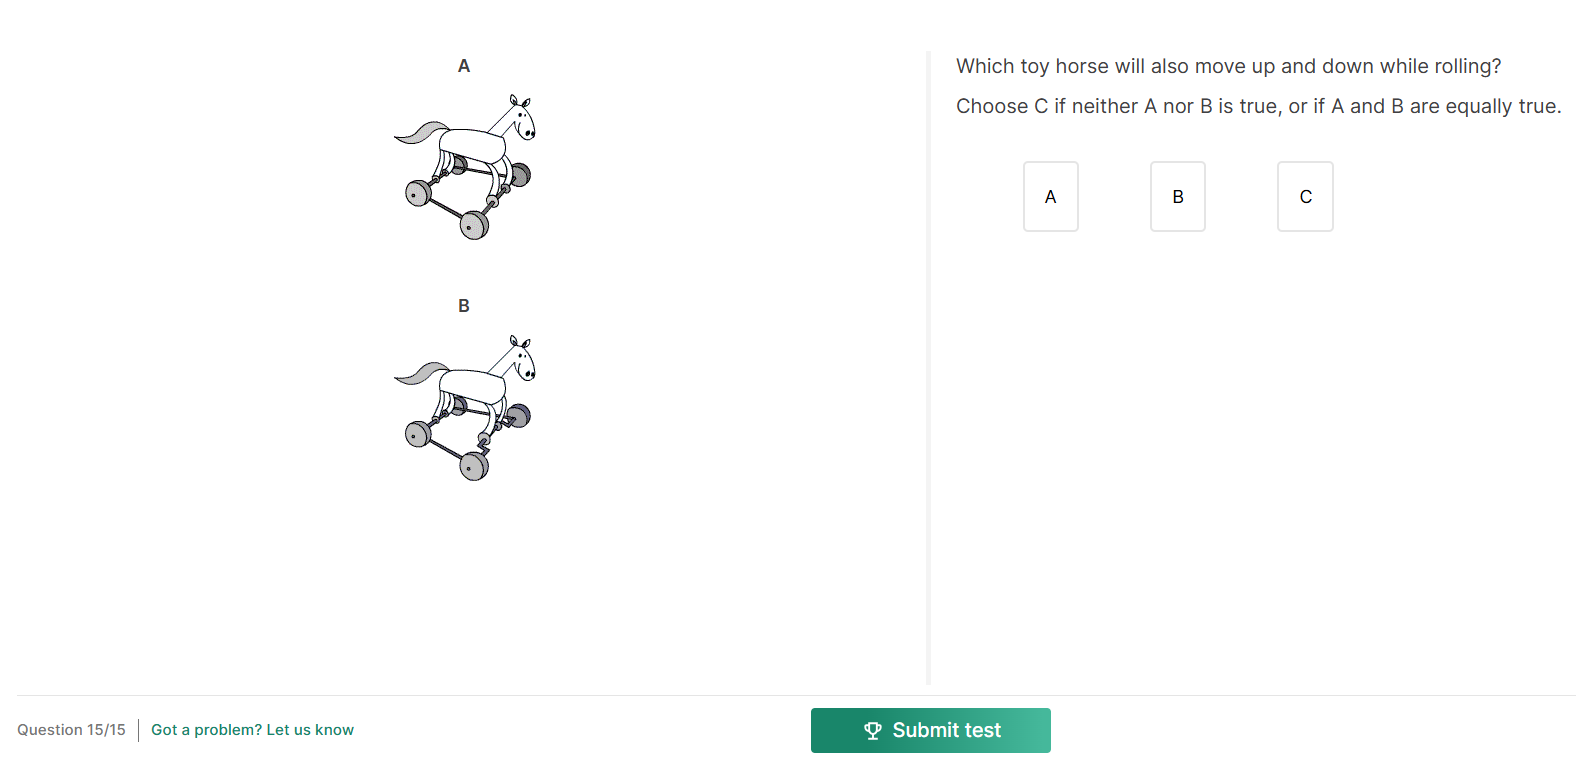
Task: Click the "B" label above the second horse
Action: [x=464, y=306]
